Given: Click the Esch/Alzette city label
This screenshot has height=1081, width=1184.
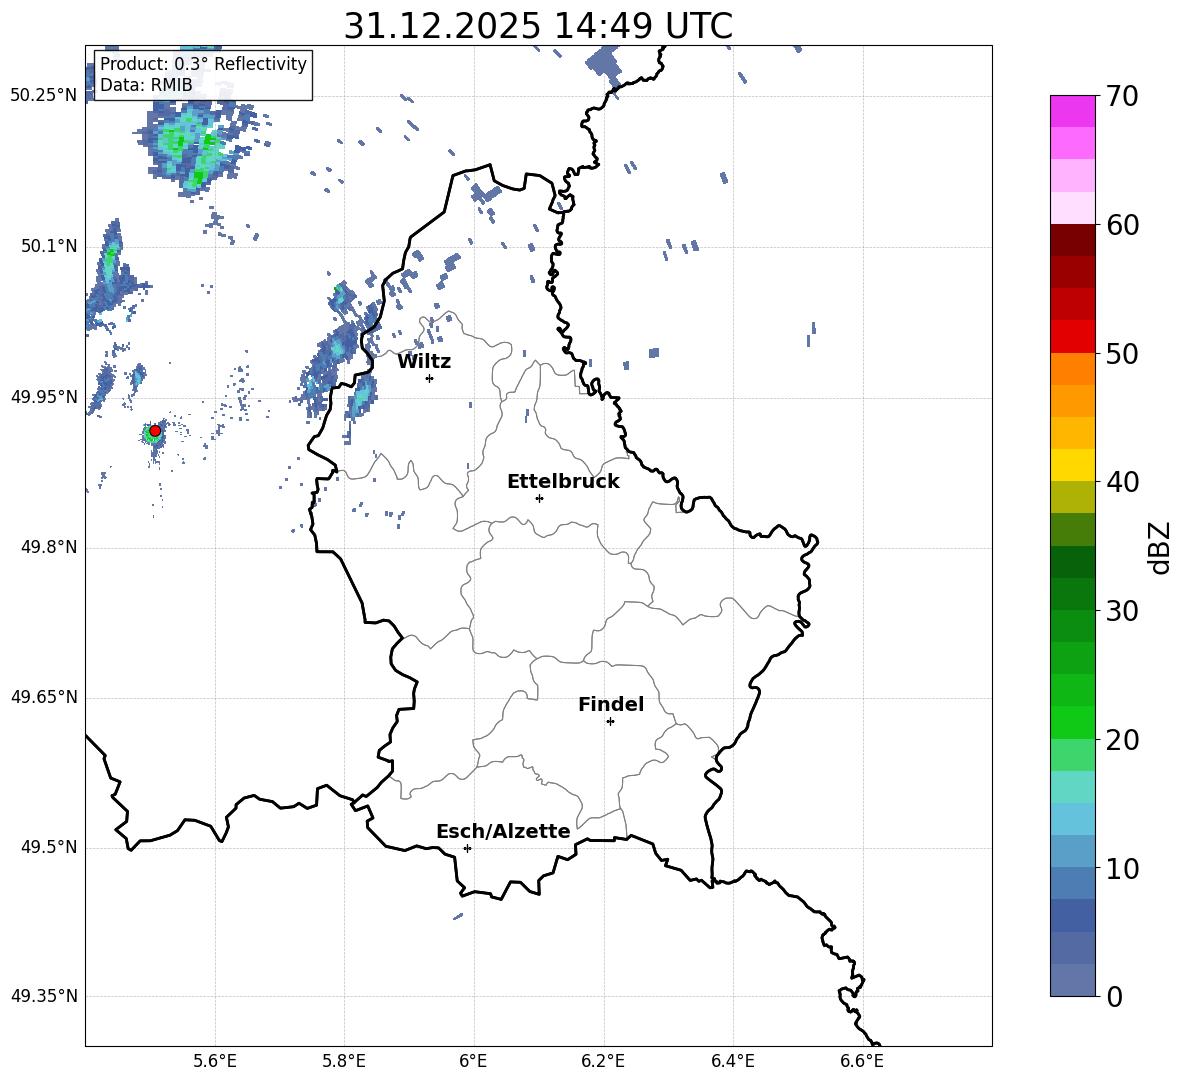Looking at the screenshot, I should (x=503, y=831).
